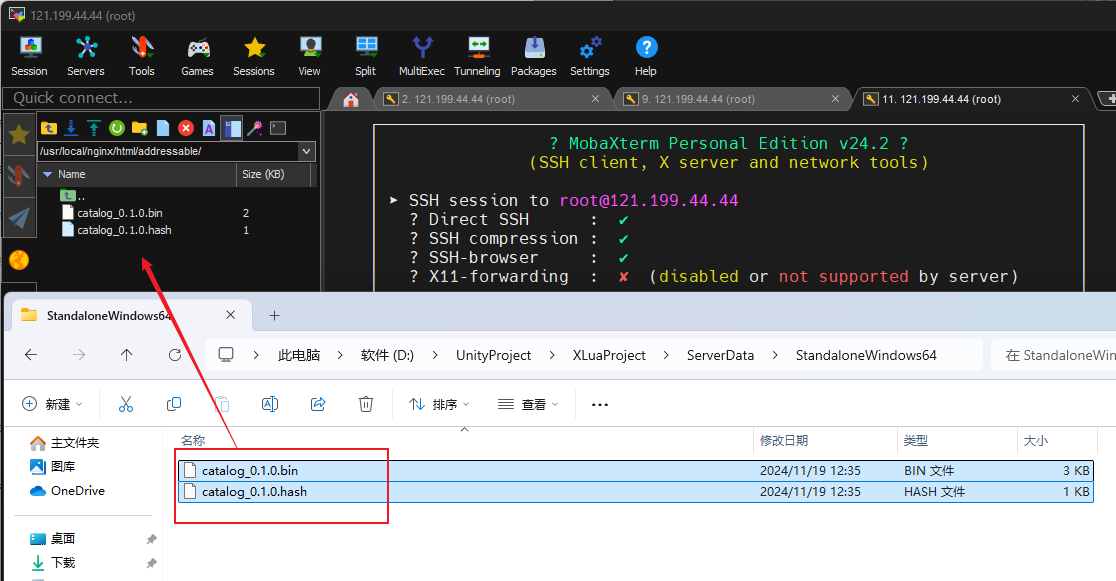Navigate to XLuaProject in breadcrumb
This screenshot has height=581, width=1116.
(x=609, y=355)
